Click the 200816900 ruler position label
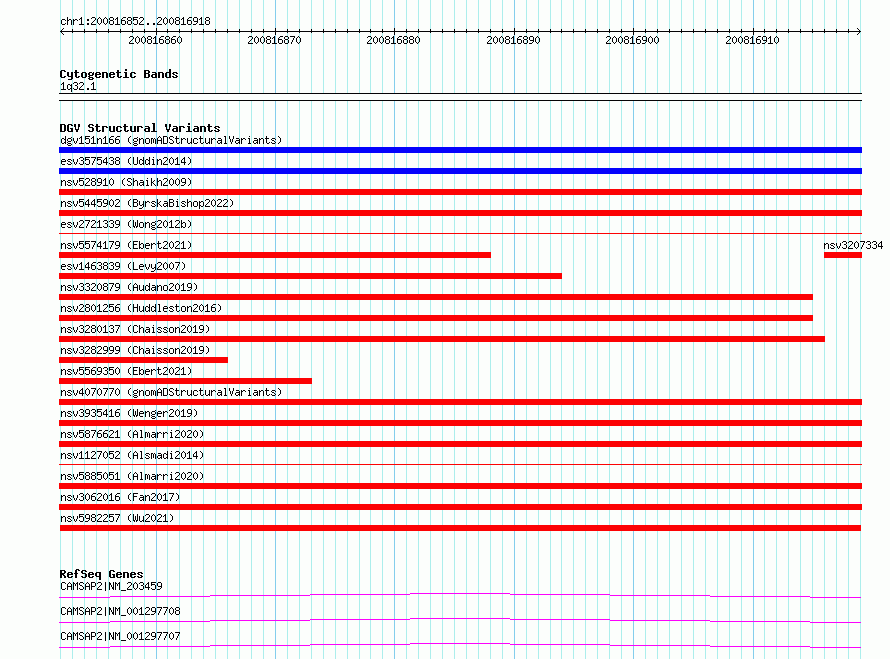890x659 pixels. pos(632,40)
